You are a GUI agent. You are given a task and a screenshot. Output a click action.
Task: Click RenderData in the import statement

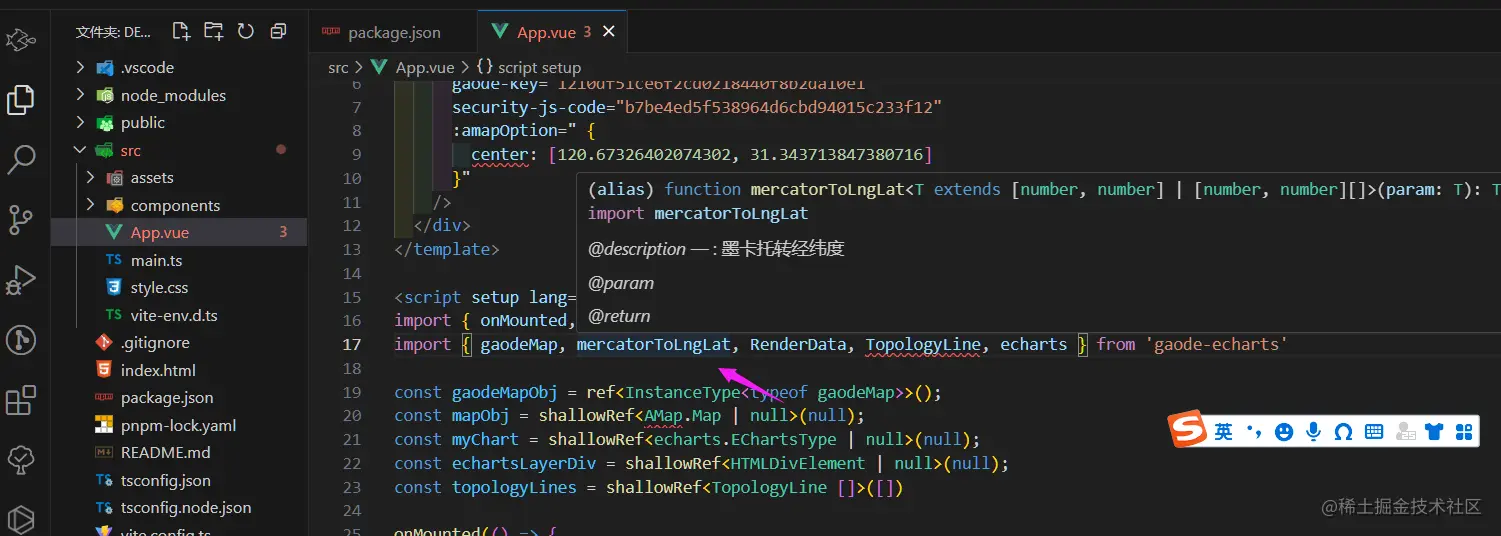(x=798, y=344)
